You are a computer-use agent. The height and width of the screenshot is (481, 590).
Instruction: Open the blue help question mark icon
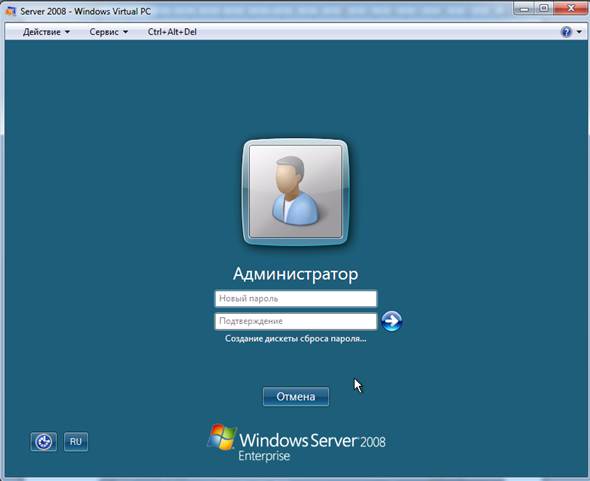[x=566, y=32]
